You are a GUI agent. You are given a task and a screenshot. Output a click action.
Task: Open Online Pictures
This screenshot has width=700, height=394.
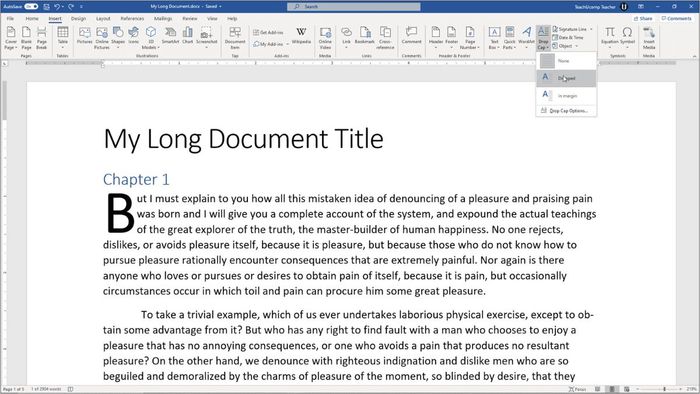tap(102, 37)
